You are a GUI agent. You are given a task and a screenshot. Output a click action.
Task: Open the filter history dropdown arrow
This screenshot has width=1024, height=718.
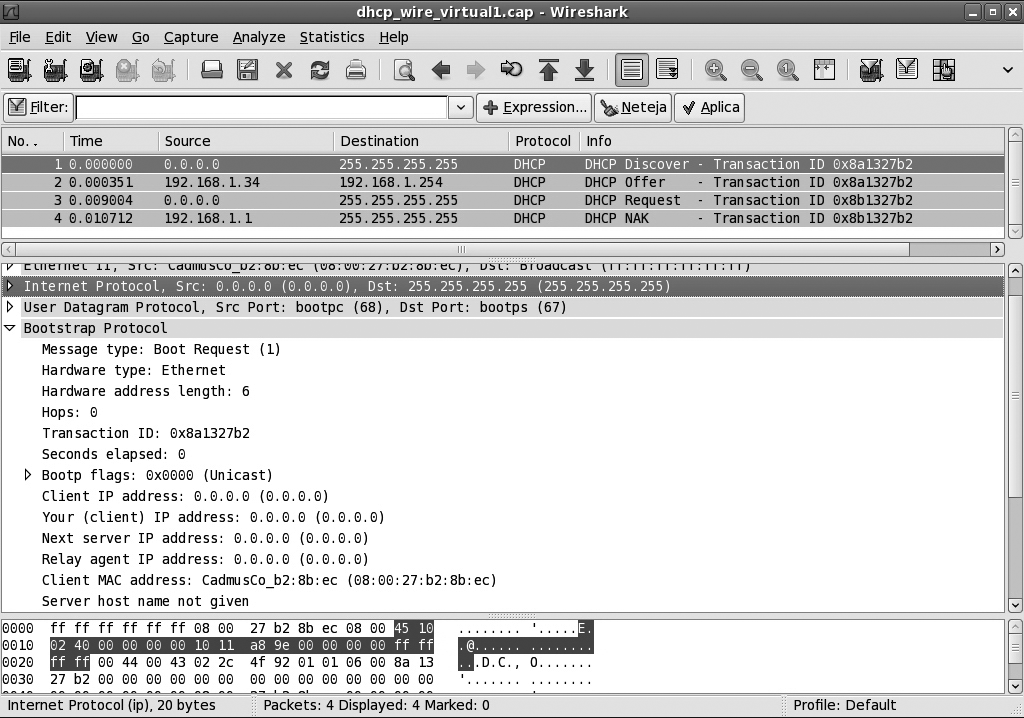(460, 108)
